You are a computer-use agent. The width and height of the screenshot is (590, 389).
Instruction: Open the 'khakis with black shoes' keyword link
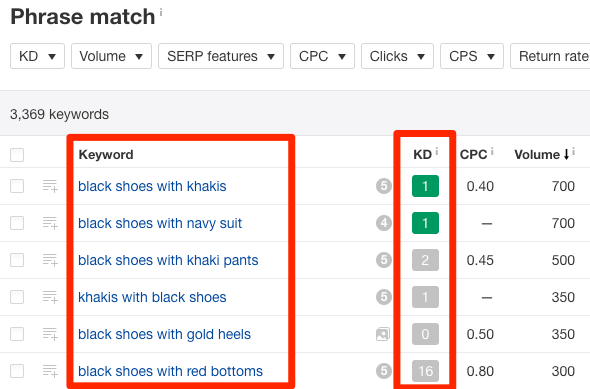pos(152,297)
